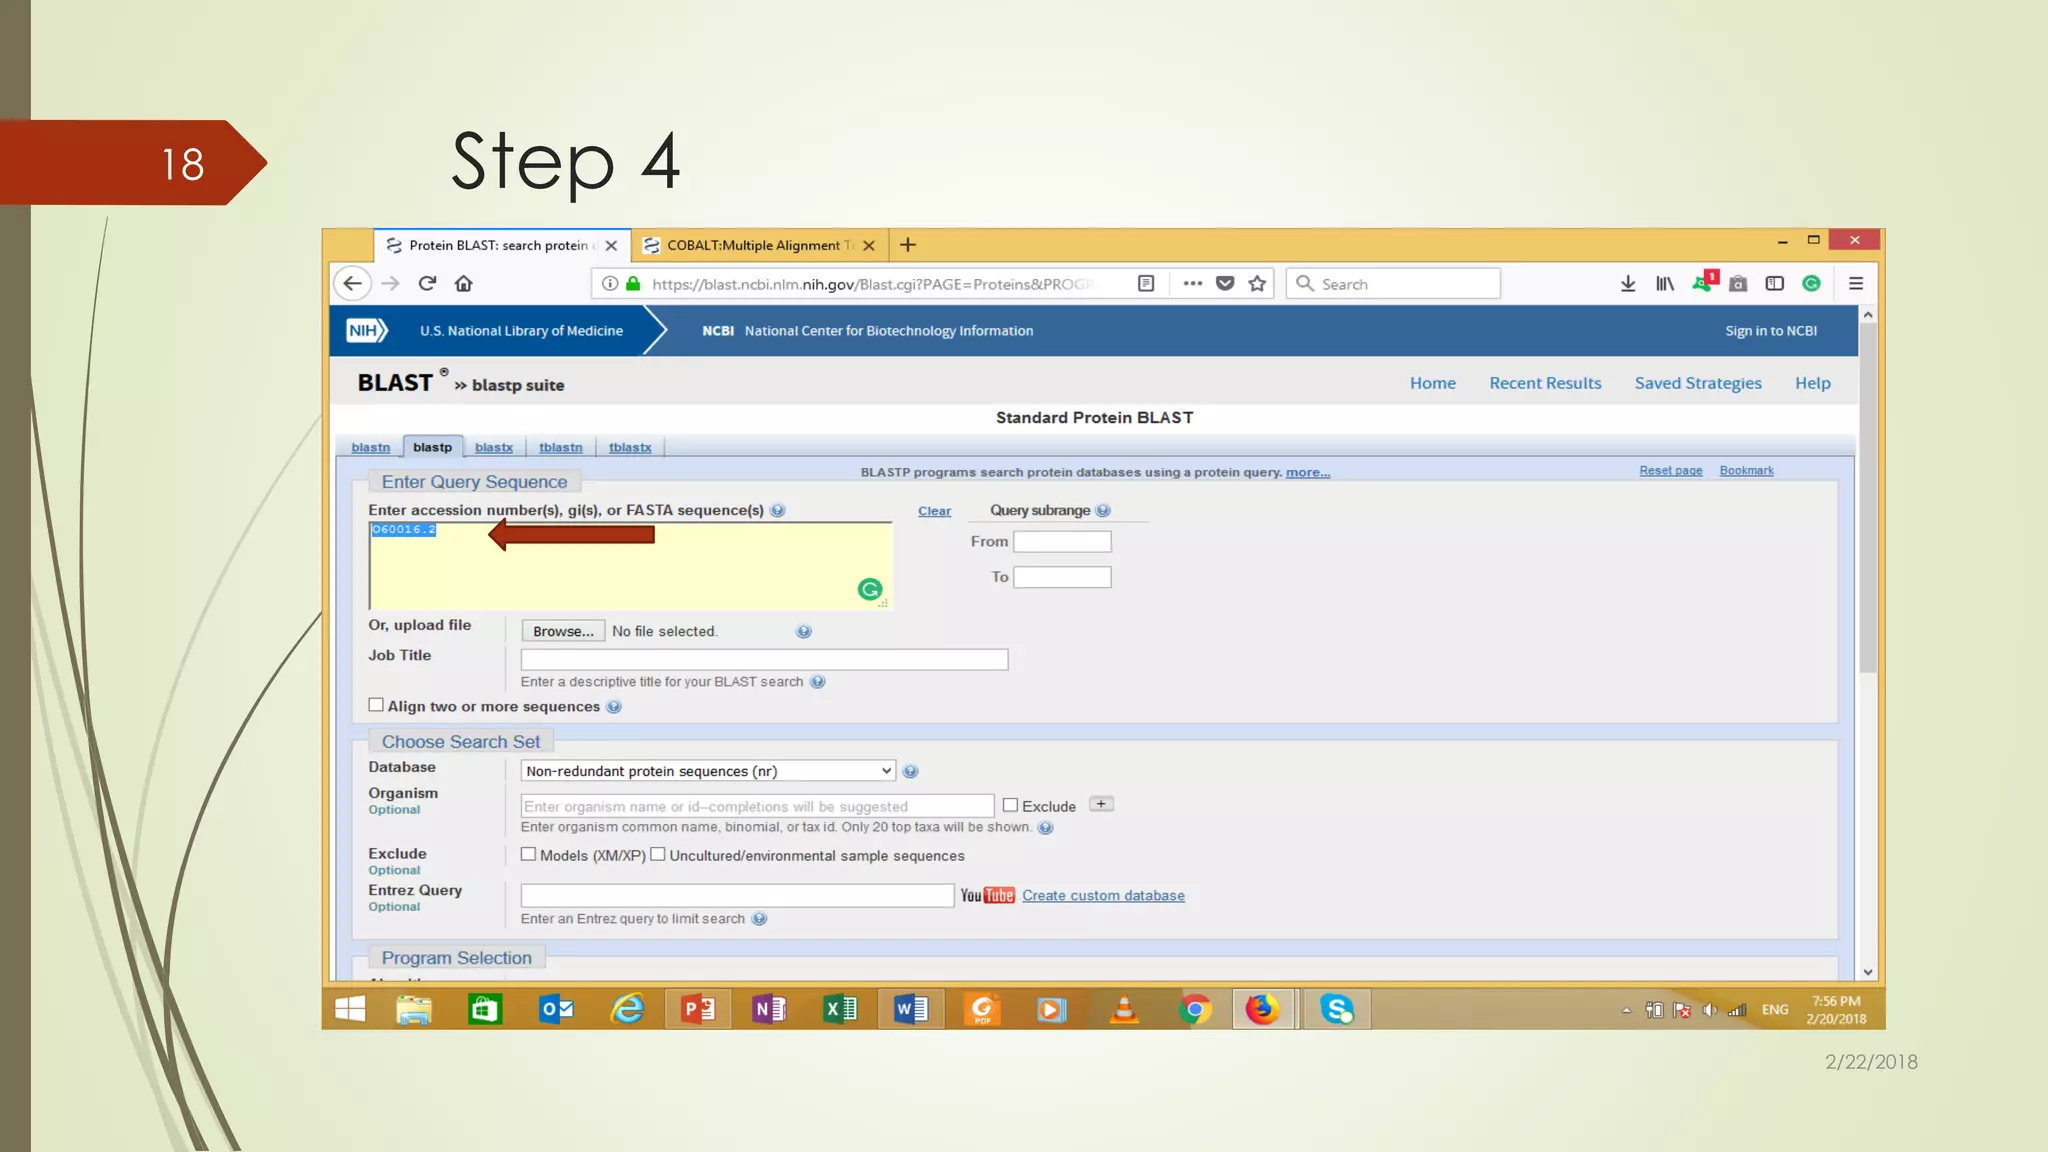Viewport: 2048px width, 1152px height.
Task: Open the BLAST Help link
Action: point(1812,383)
